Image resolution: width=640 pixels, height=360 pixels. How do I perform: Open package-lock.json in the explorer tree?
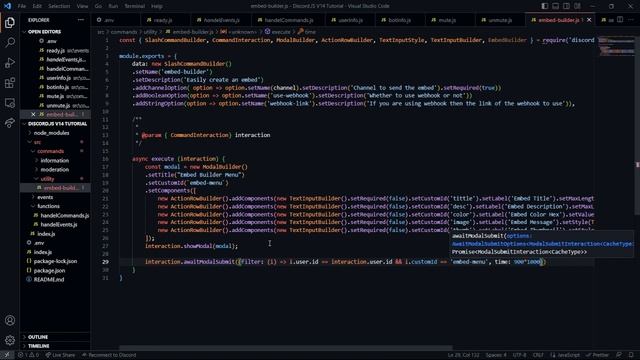point(55,261)
